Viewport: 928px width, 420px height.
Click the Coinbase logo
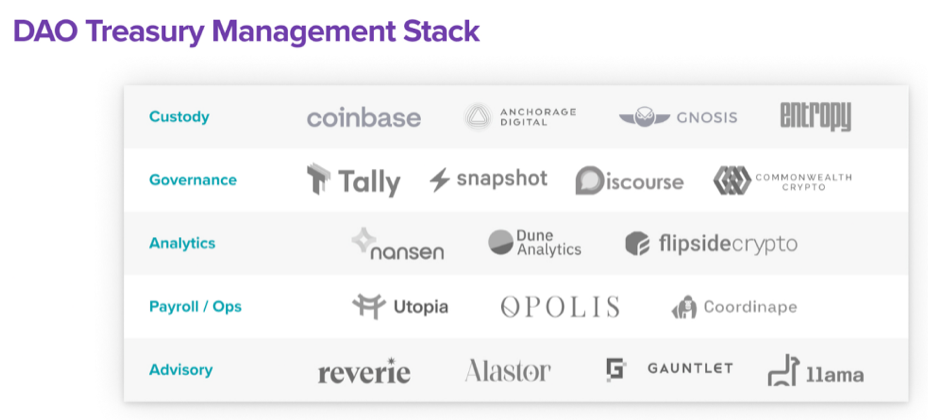click(x=363, y=117)
